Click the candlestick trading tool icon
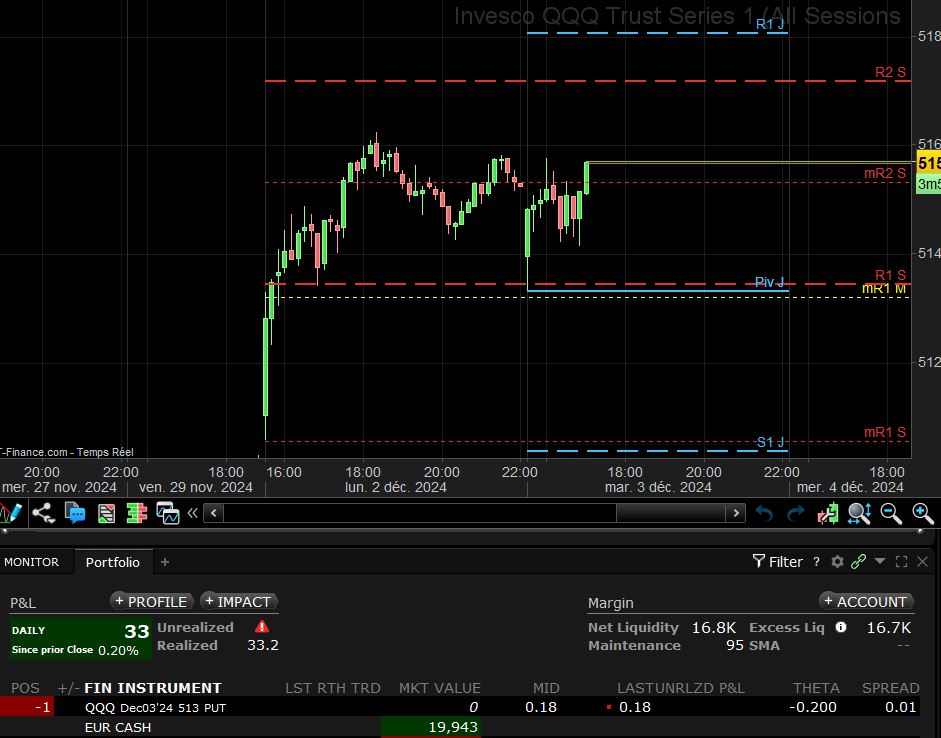 [828, 514]
